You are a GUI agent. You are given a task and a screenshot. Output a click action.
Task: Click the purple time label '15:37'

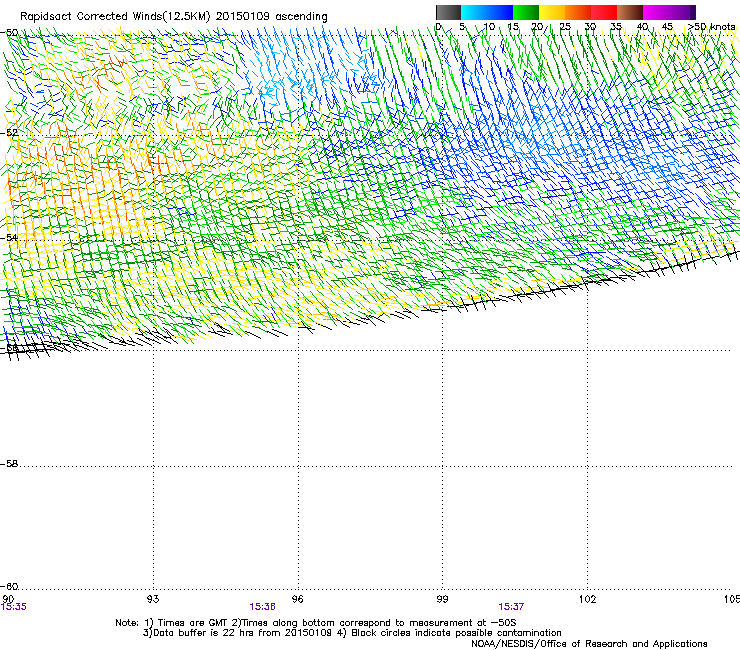(511, 607)
